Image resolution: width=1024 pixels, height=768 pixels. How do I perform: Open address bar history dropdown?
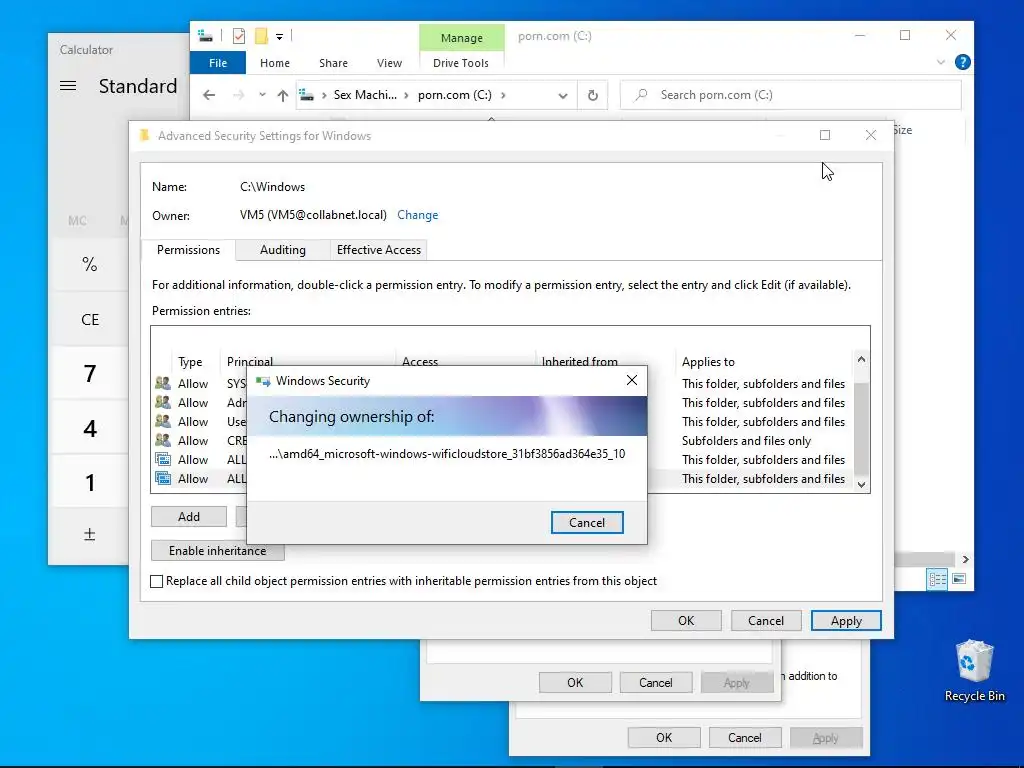pos(563,96)
